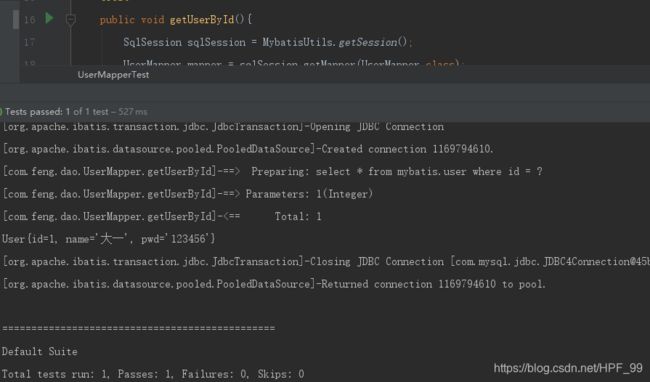
Task: Click the green tests-passed status icon
Action: click(1, 112)
